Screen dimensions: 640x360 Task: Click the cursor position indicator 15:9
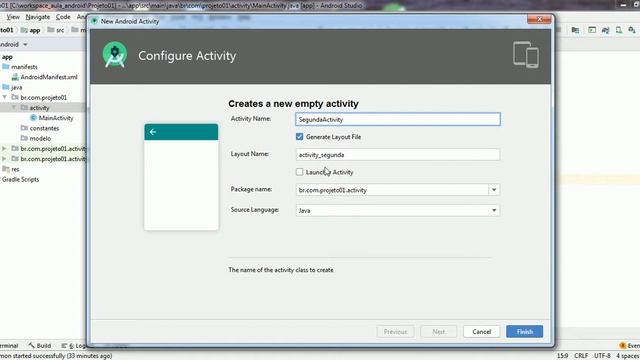(x=562, y=356)
